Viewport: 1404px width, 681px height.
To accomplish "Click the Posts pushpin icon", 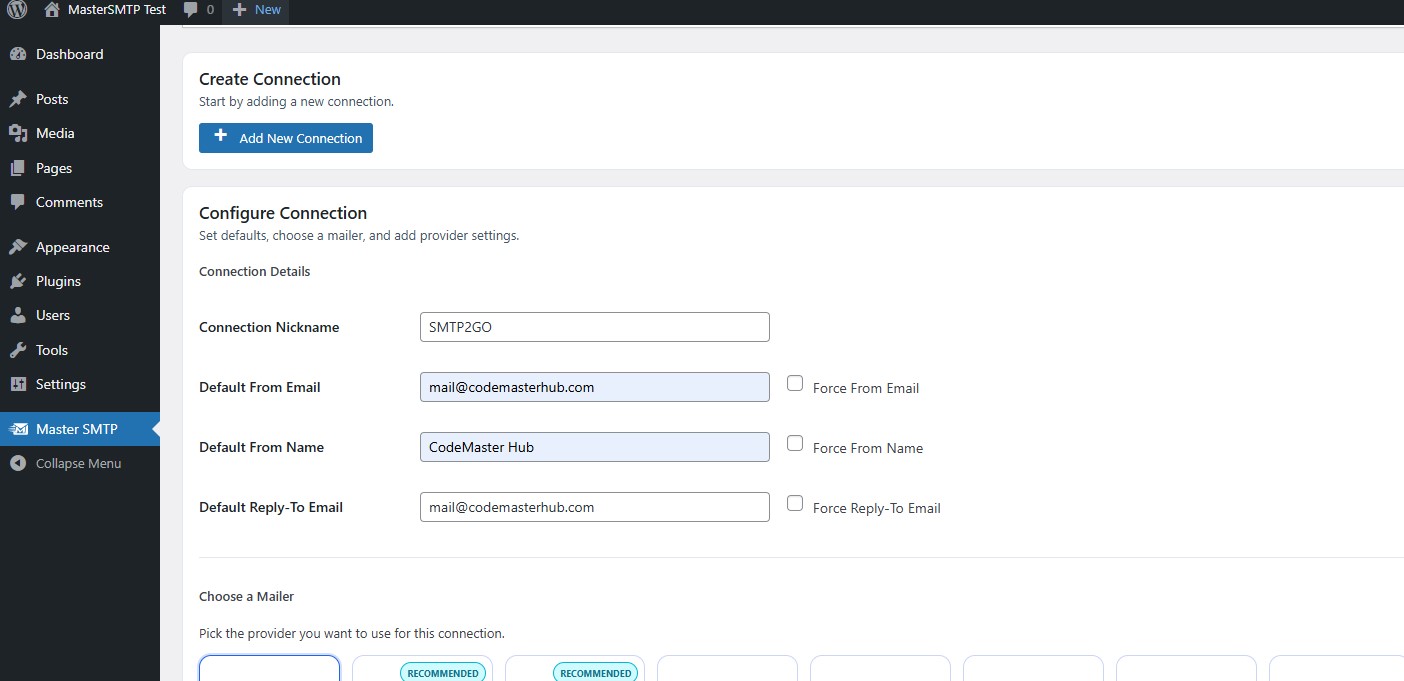I will coord(18,99).
